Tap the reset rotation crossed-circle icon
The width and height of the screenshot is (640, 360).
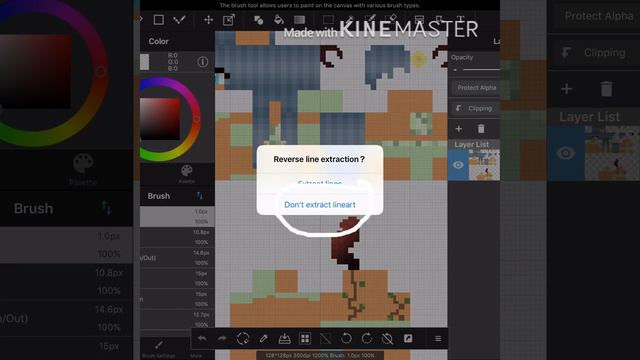tap(387, 338)
